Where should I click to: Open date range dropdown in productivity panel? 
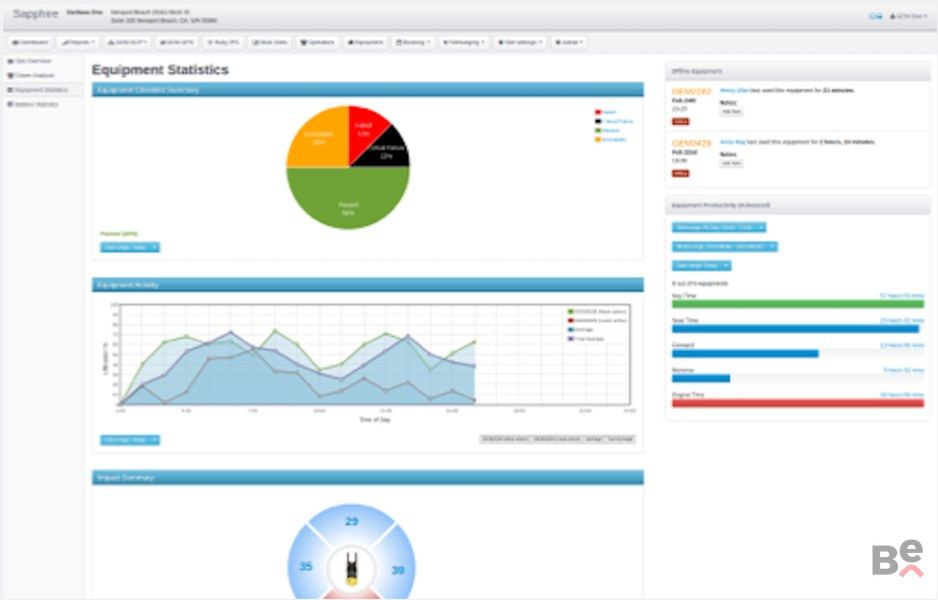[x=701, y=266]
